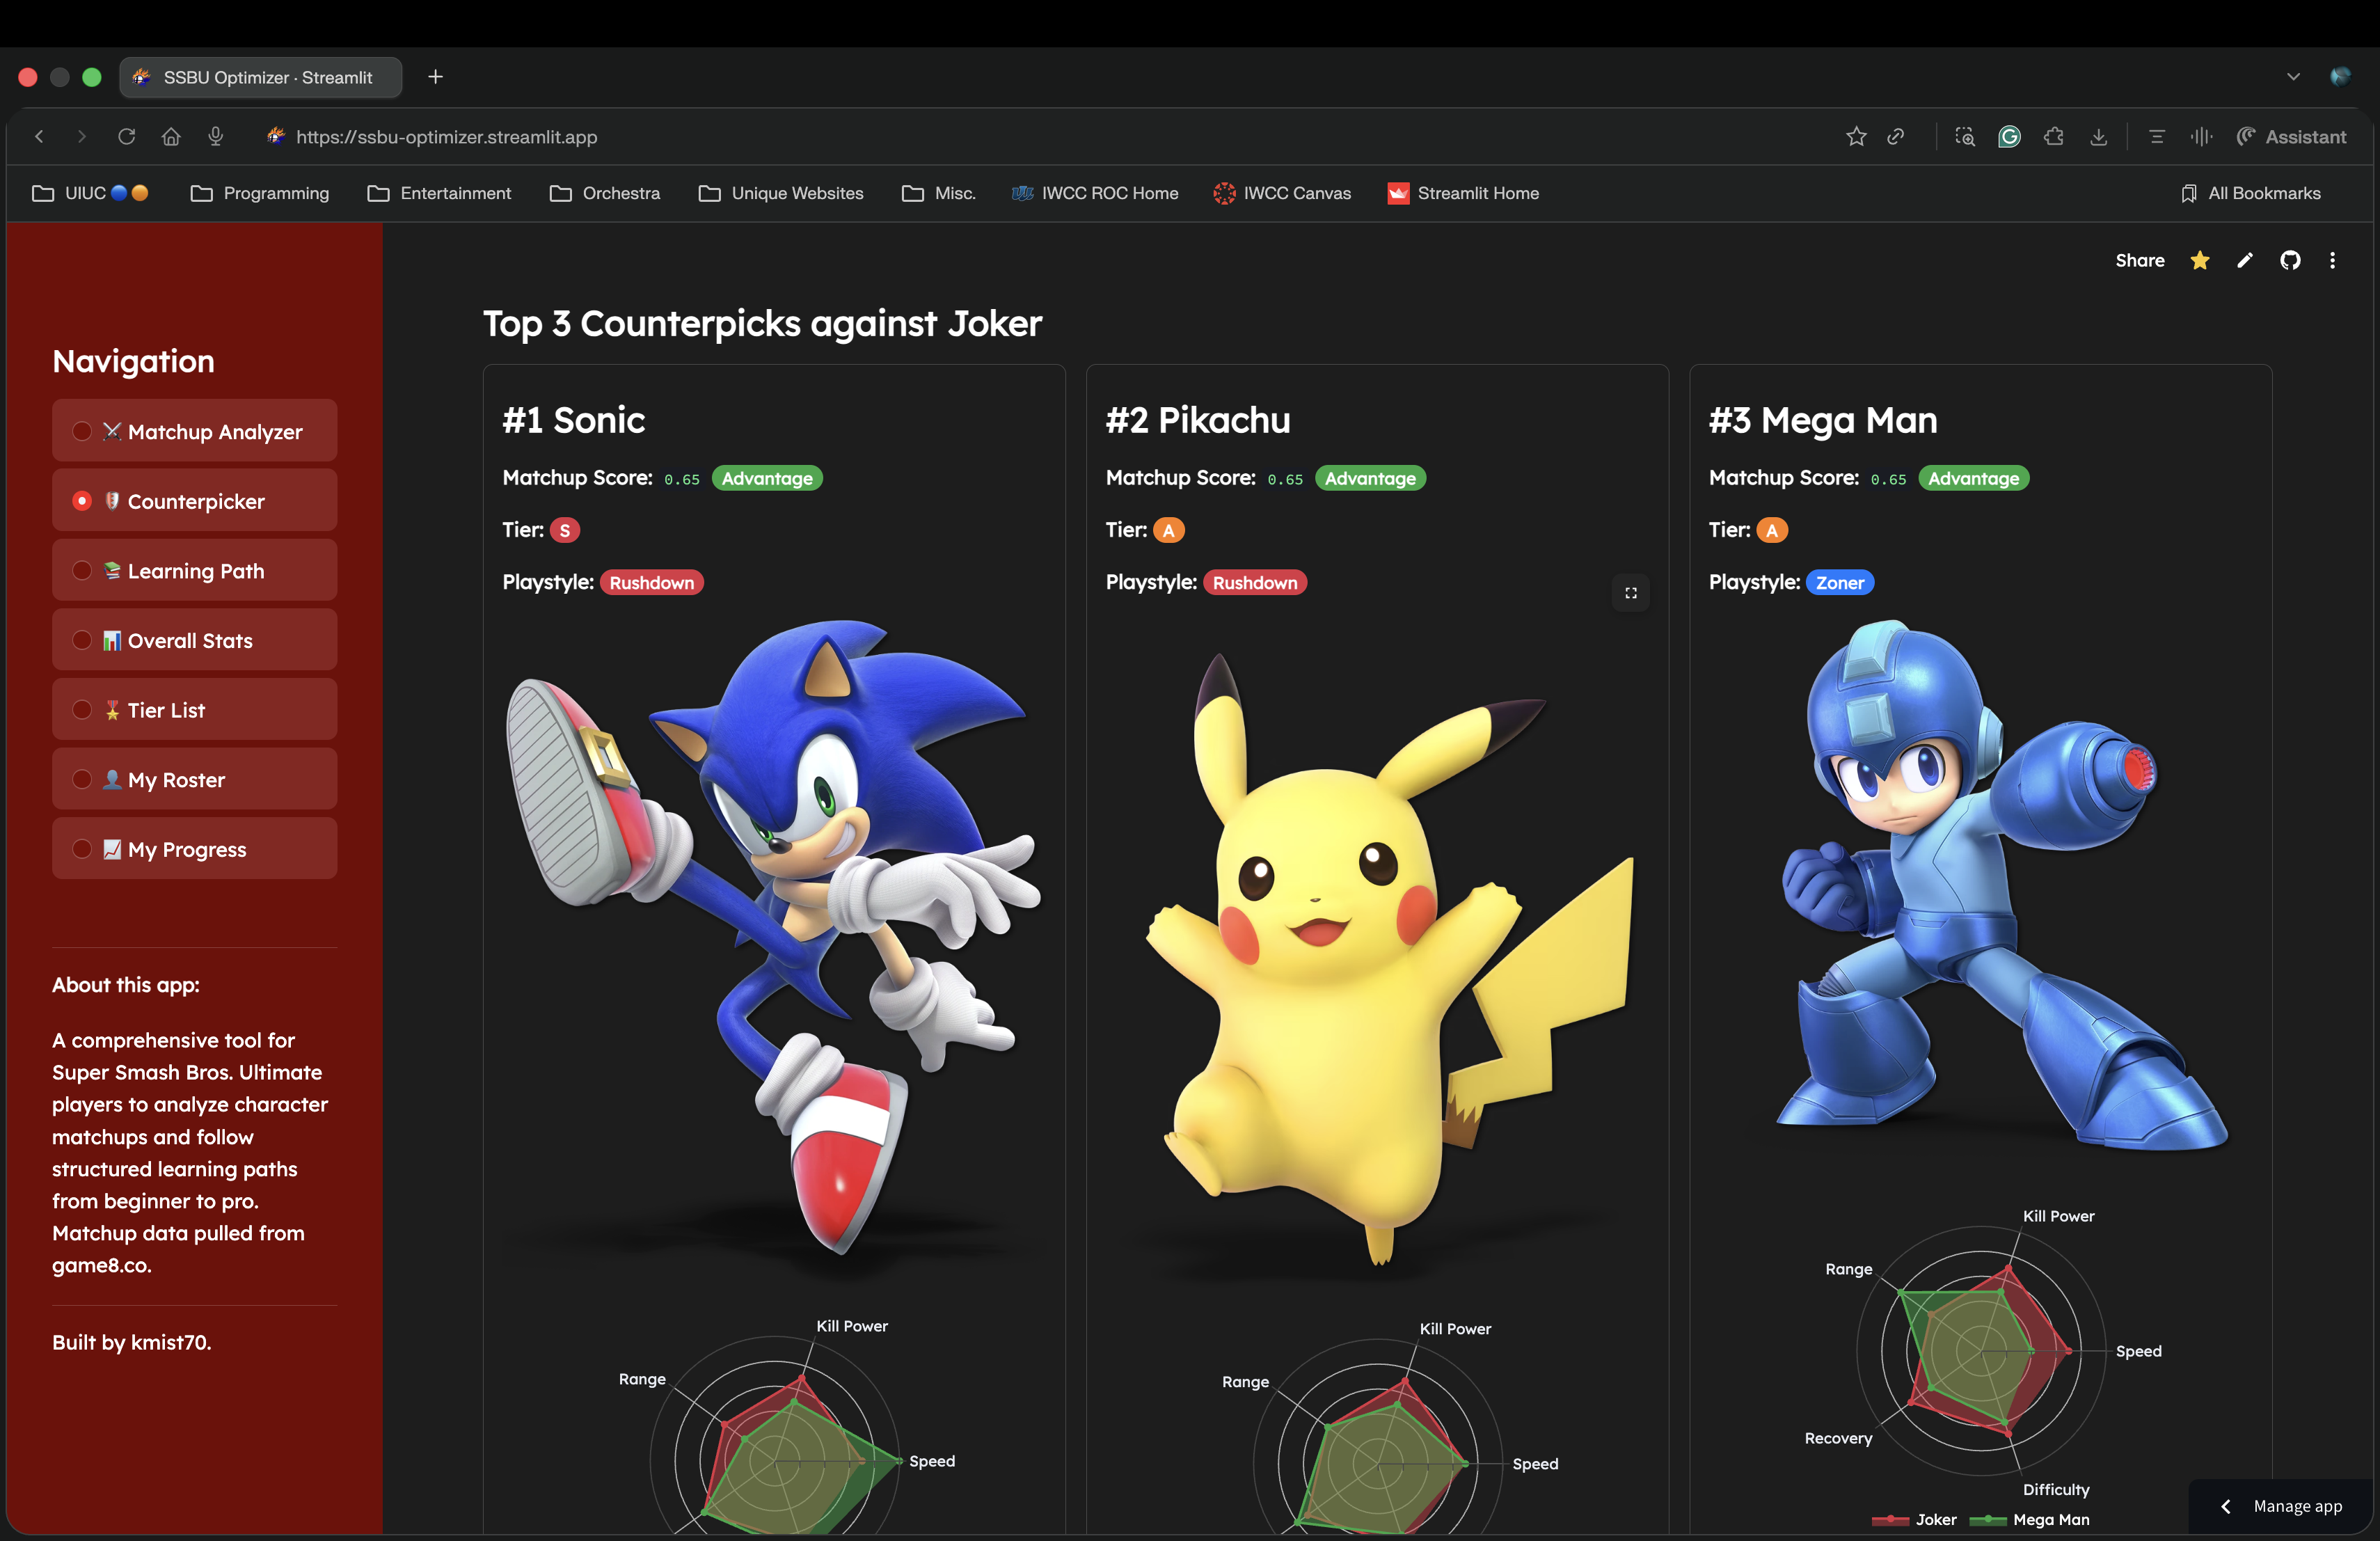Select the Counterpicker radio option

[x=194, y=501]
